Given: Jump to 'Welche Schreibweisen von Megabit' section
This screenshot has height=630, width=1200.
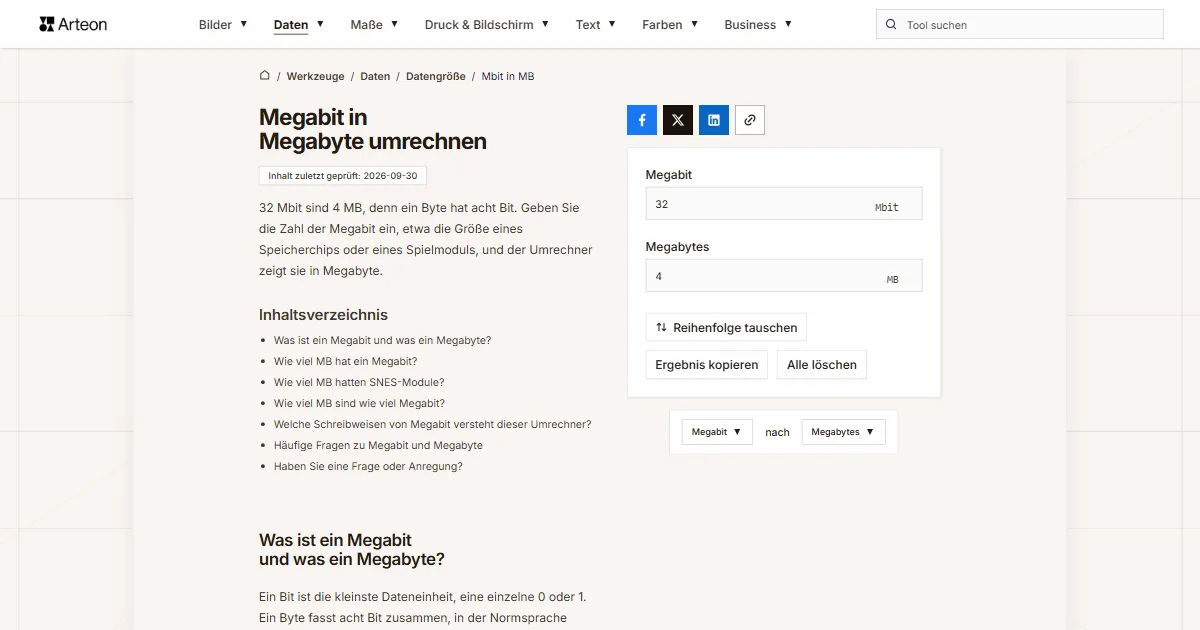Looking at the screenshot, I should coord(433,424).
